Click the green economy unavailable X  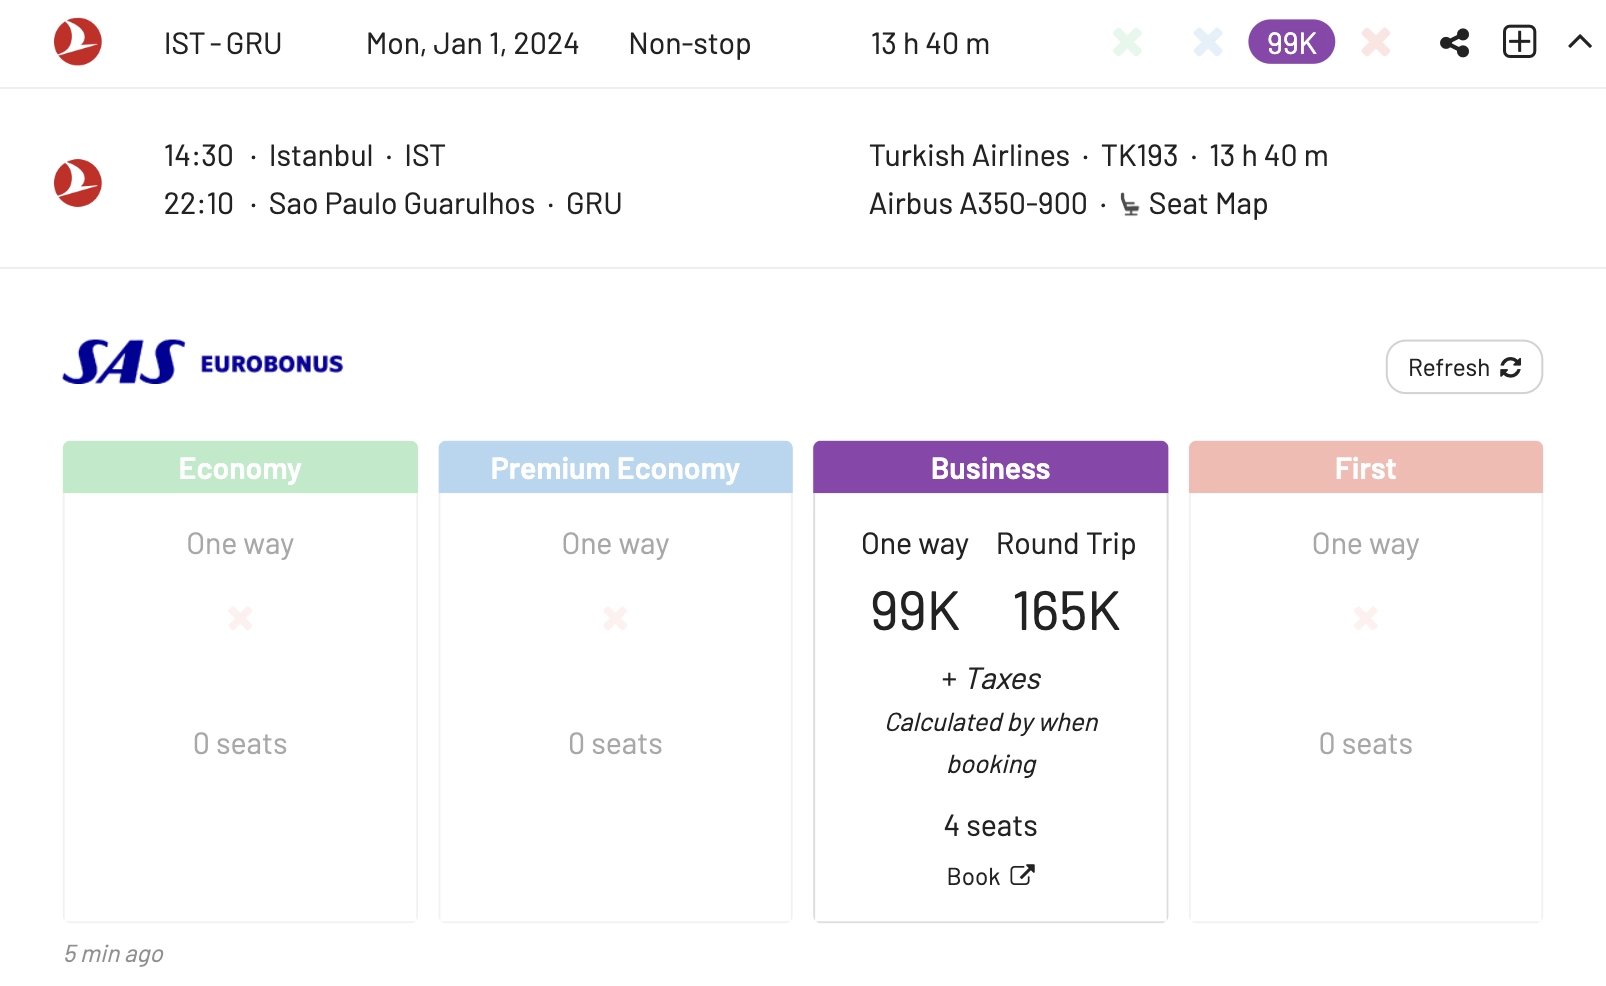coord(1127,42)
